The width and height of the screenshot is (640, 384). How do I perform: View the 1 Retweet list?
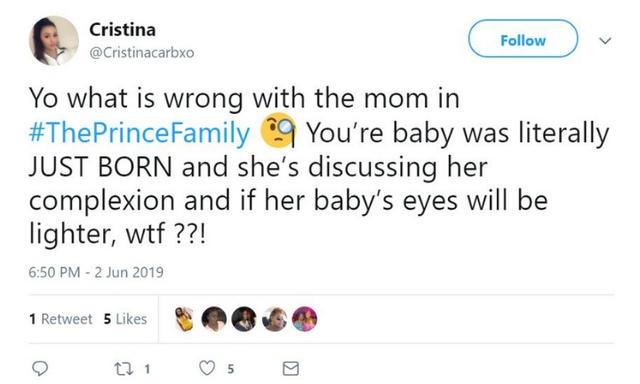pos(61,319)
